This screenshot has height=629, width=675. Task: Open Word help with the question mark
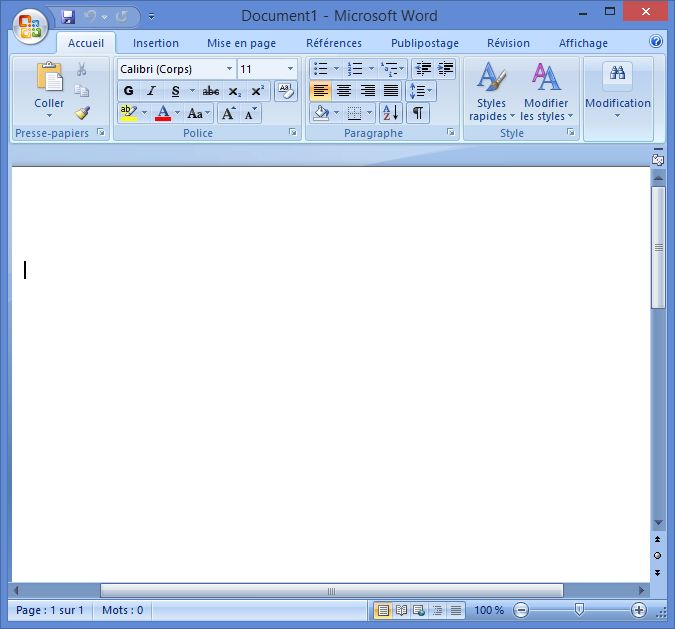click(x=656, y=41)
